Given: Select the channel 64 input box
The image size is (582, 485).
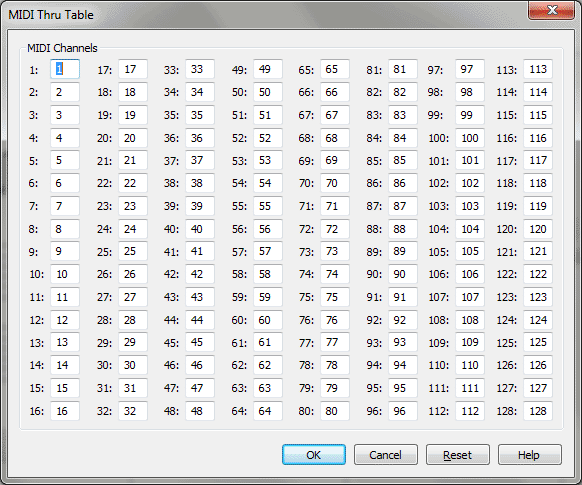Looking at the screenshot, I should [x=268, y=411].
